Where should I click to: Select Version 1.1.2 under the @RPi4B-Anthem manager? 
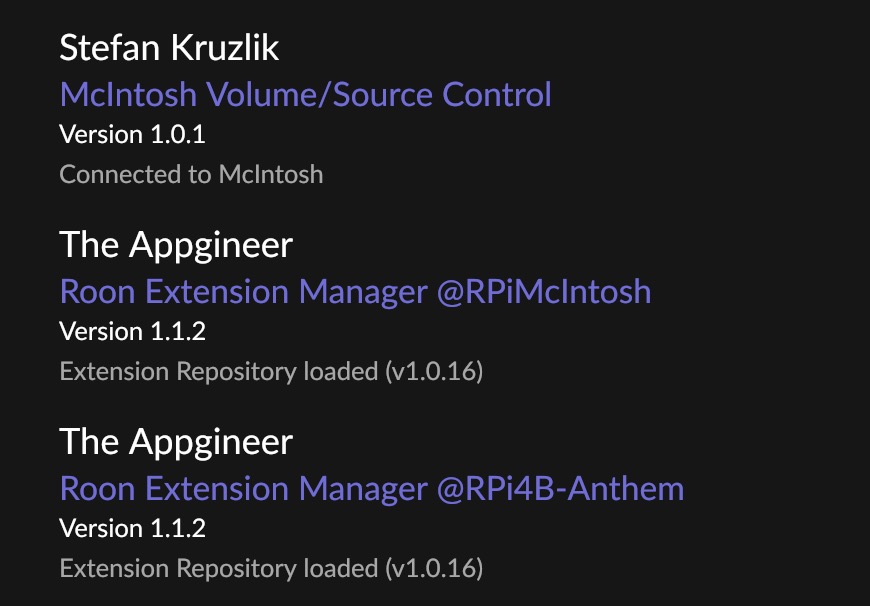pyautogui.click(x=132, y=528)
